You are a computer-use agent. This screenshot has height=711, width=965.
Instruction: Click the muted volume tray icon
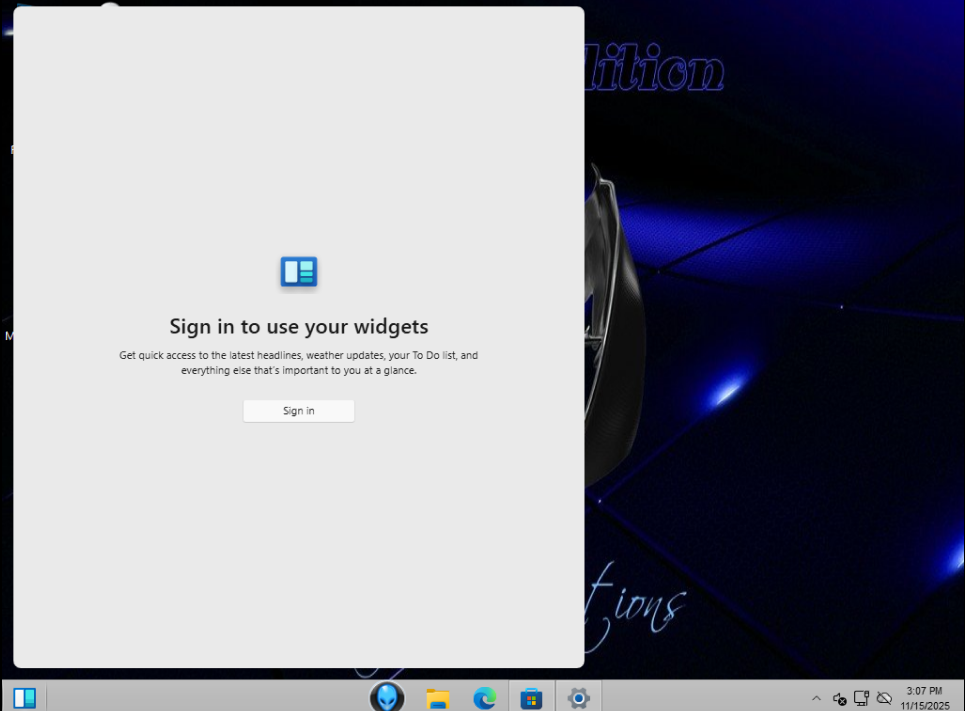coord(839,698)
